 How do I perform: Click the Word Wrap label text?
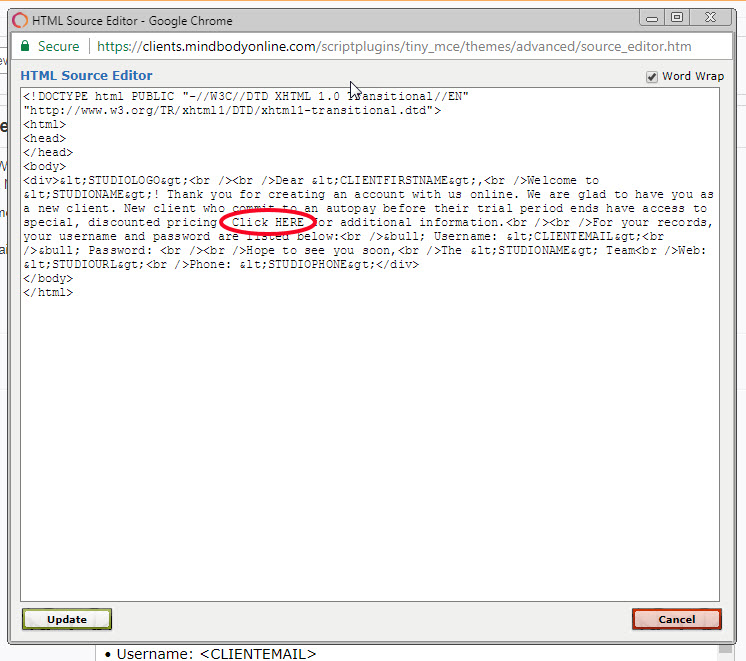tap(692, 77)
